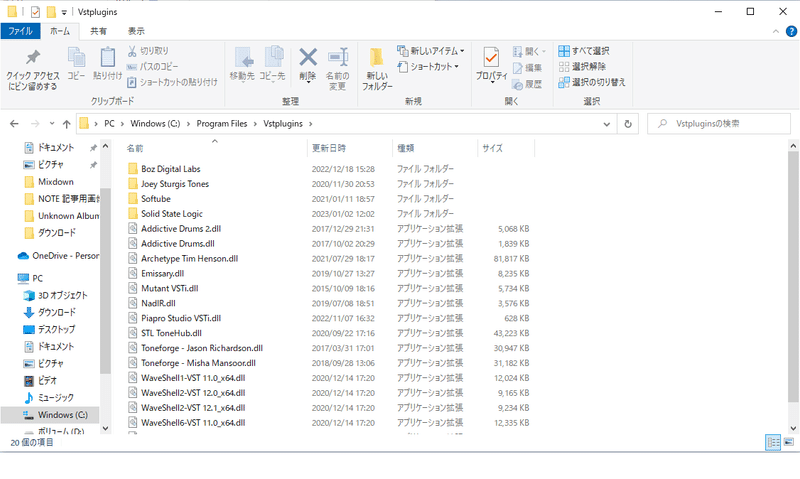Click the title bar Properties checkmark icon
This screenshot has width=800, height=479.
35,11
